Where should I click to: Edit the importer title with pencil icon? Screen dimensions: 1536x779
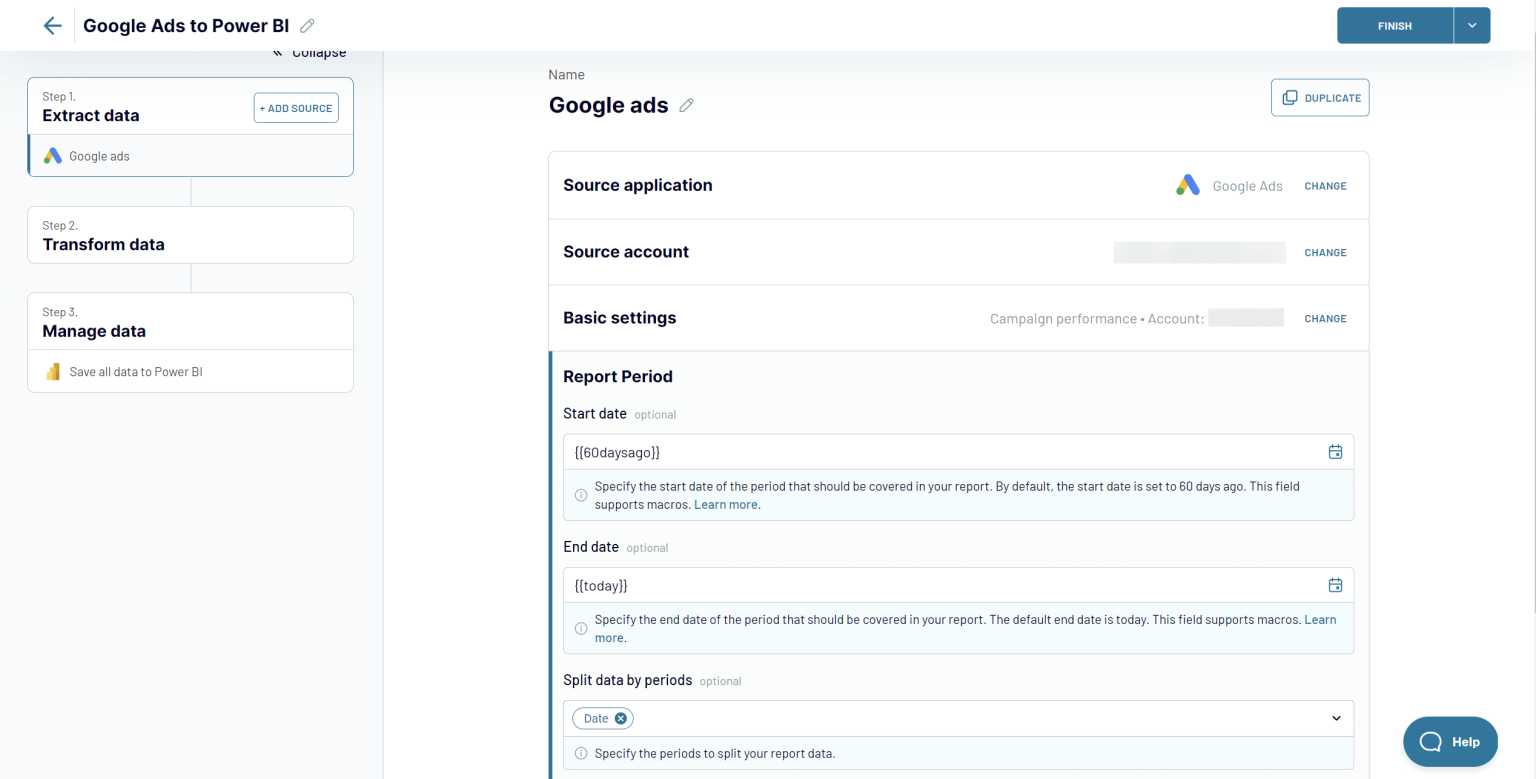pos(308,26)
